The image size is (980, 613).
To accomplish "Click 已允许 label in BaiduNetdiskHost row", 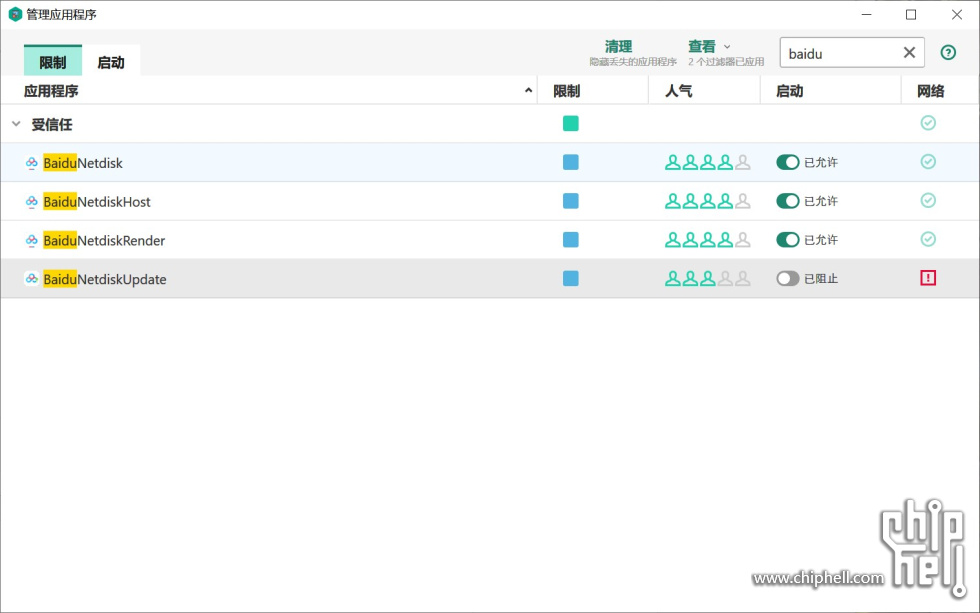I will 821,201.
